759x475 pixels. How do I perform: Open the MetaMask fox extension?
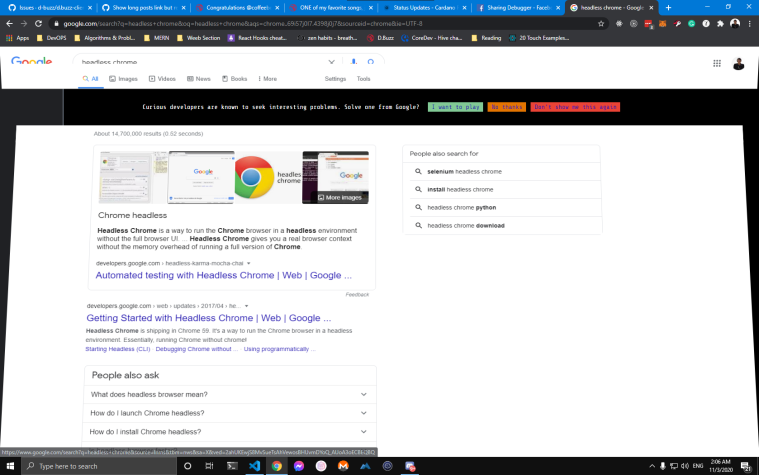pos(663,23)
